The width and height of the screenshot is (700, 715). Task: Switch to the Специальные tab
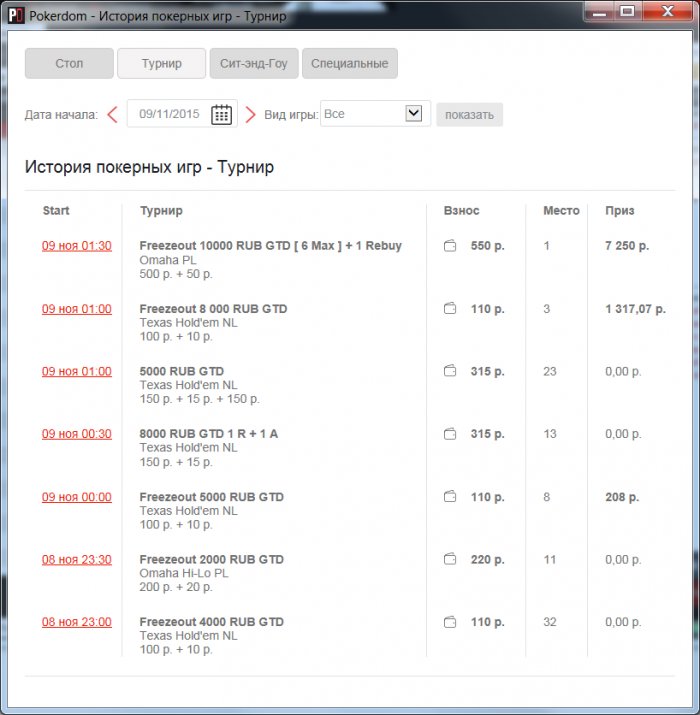tap(350, 63)
